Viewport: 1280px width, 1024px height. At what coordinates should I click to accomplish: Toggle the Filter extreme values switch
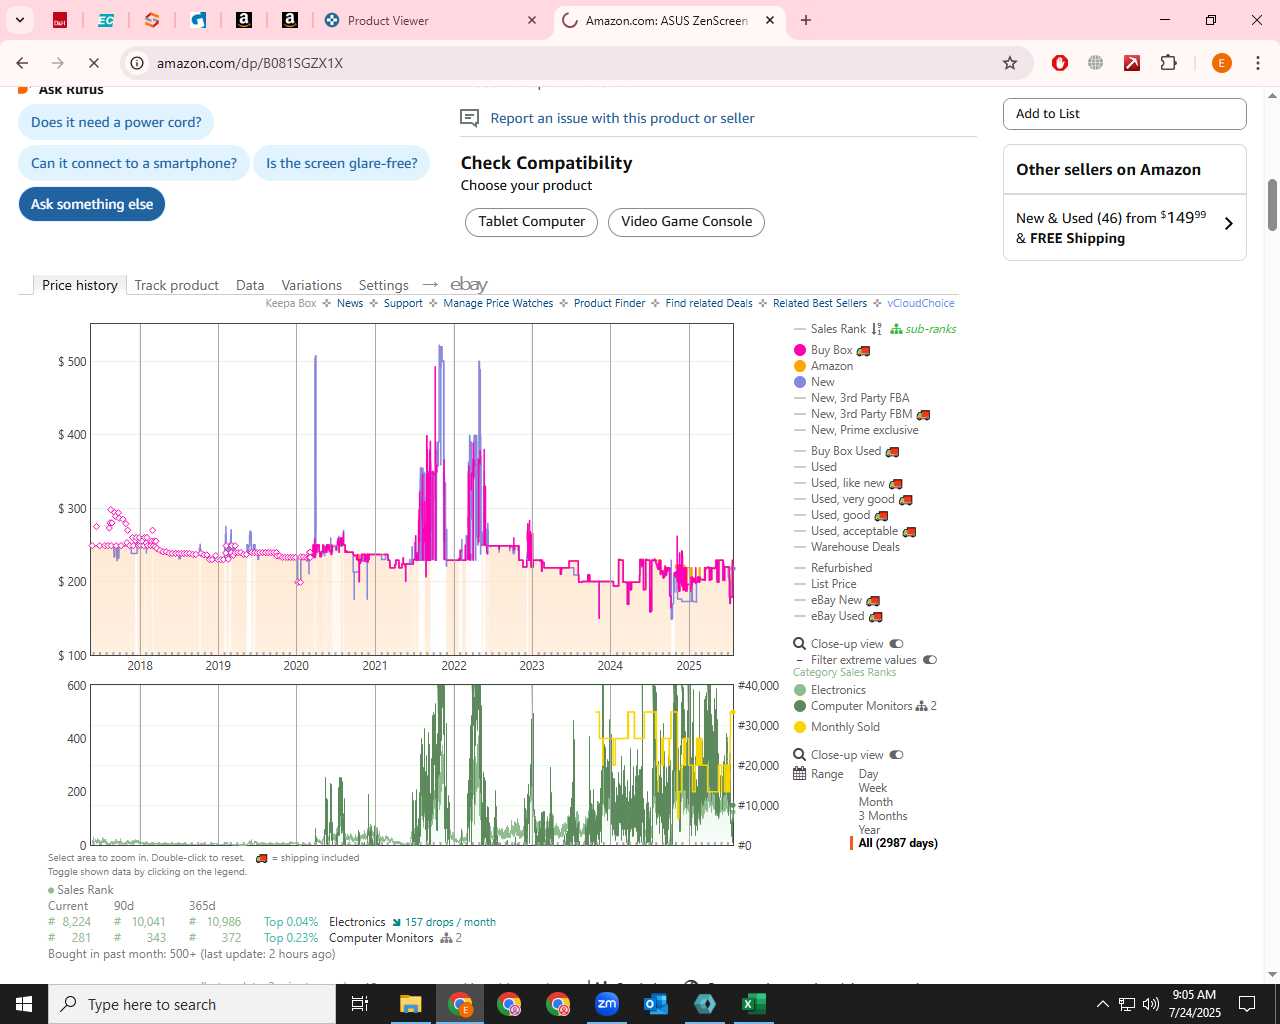tap(930, 660)
